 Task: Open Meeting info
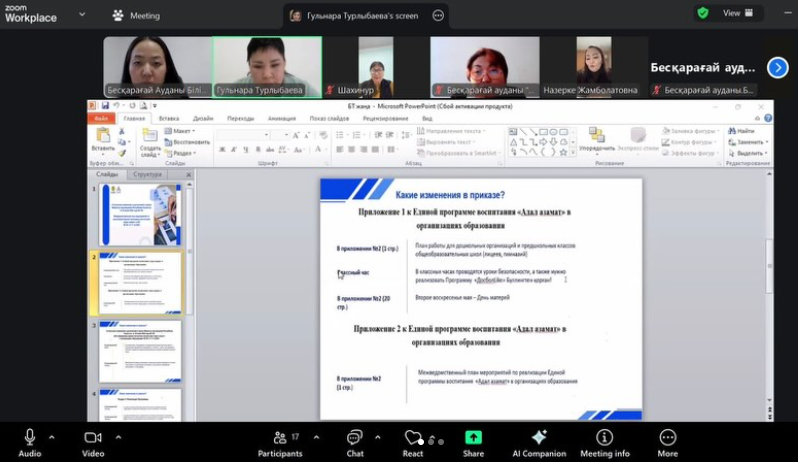pos(605,438)
